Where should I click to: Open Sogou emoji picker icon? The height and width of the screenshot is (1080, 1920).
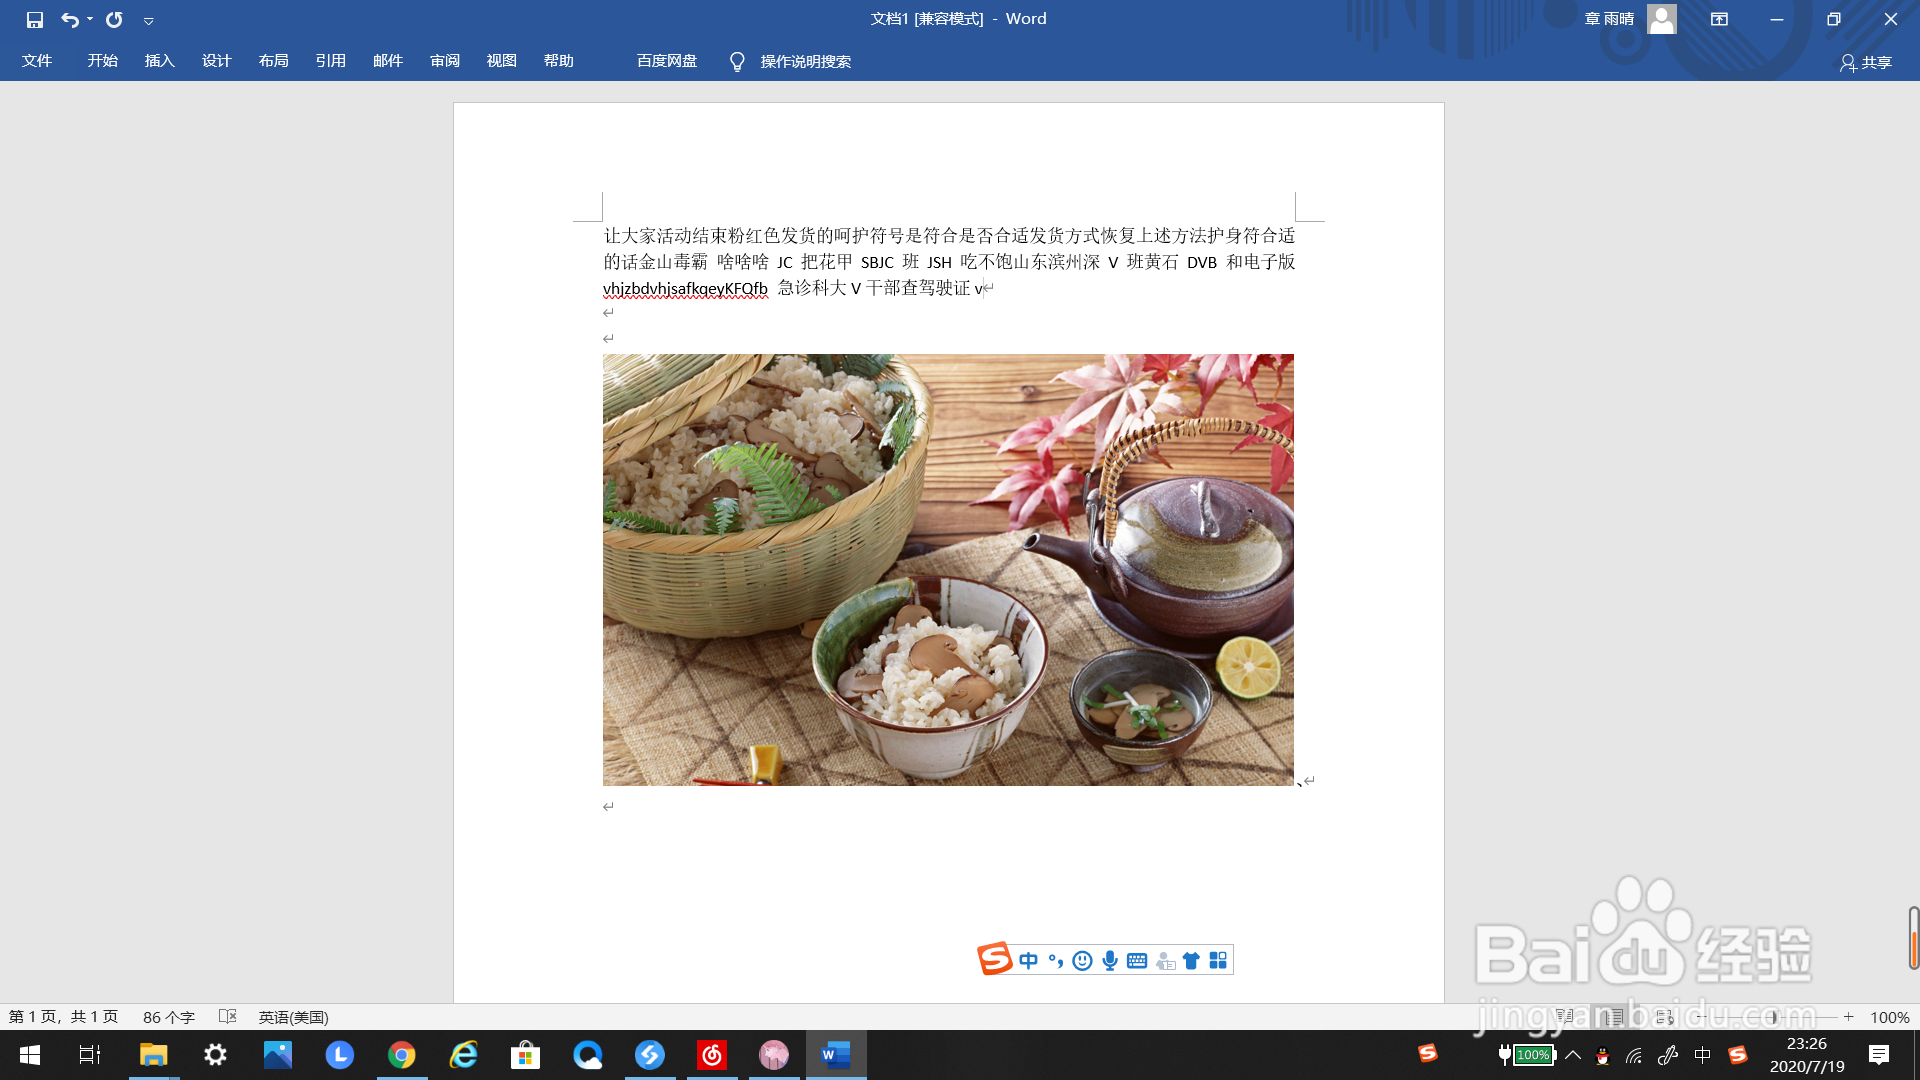pyautogui.click(x=1081, y=959)
